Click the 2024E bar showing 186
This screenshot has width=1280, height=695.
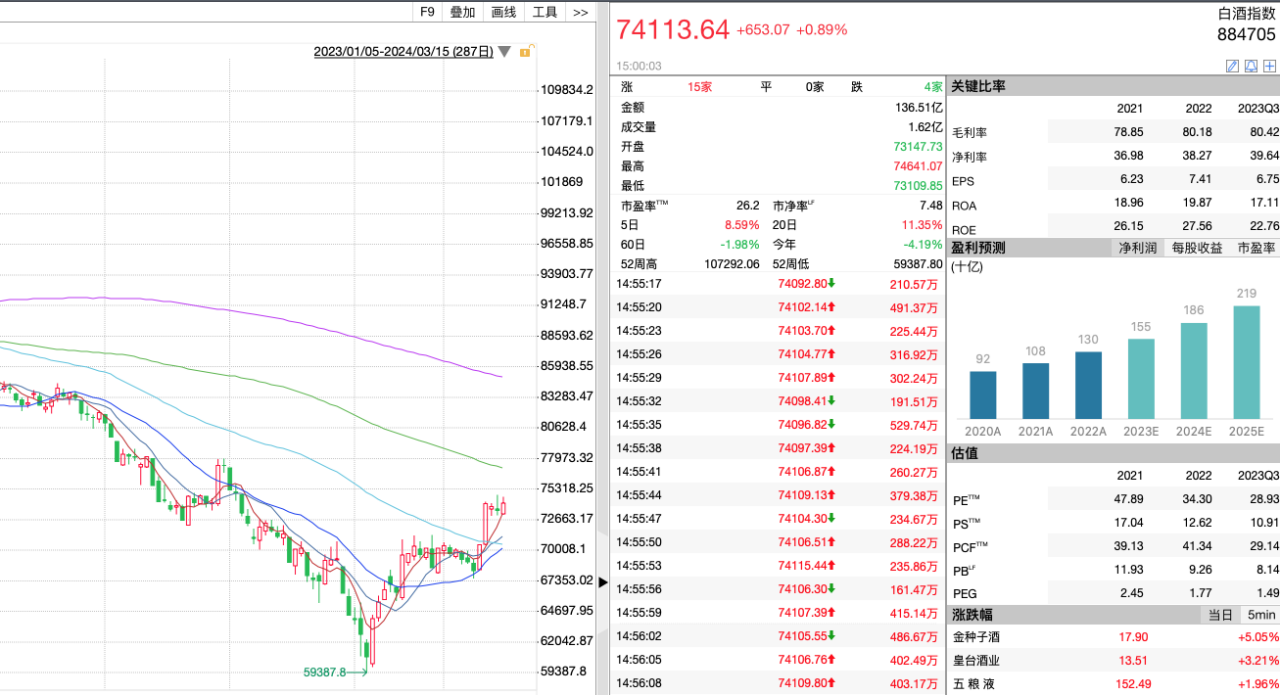click(x=1193, y=371)
